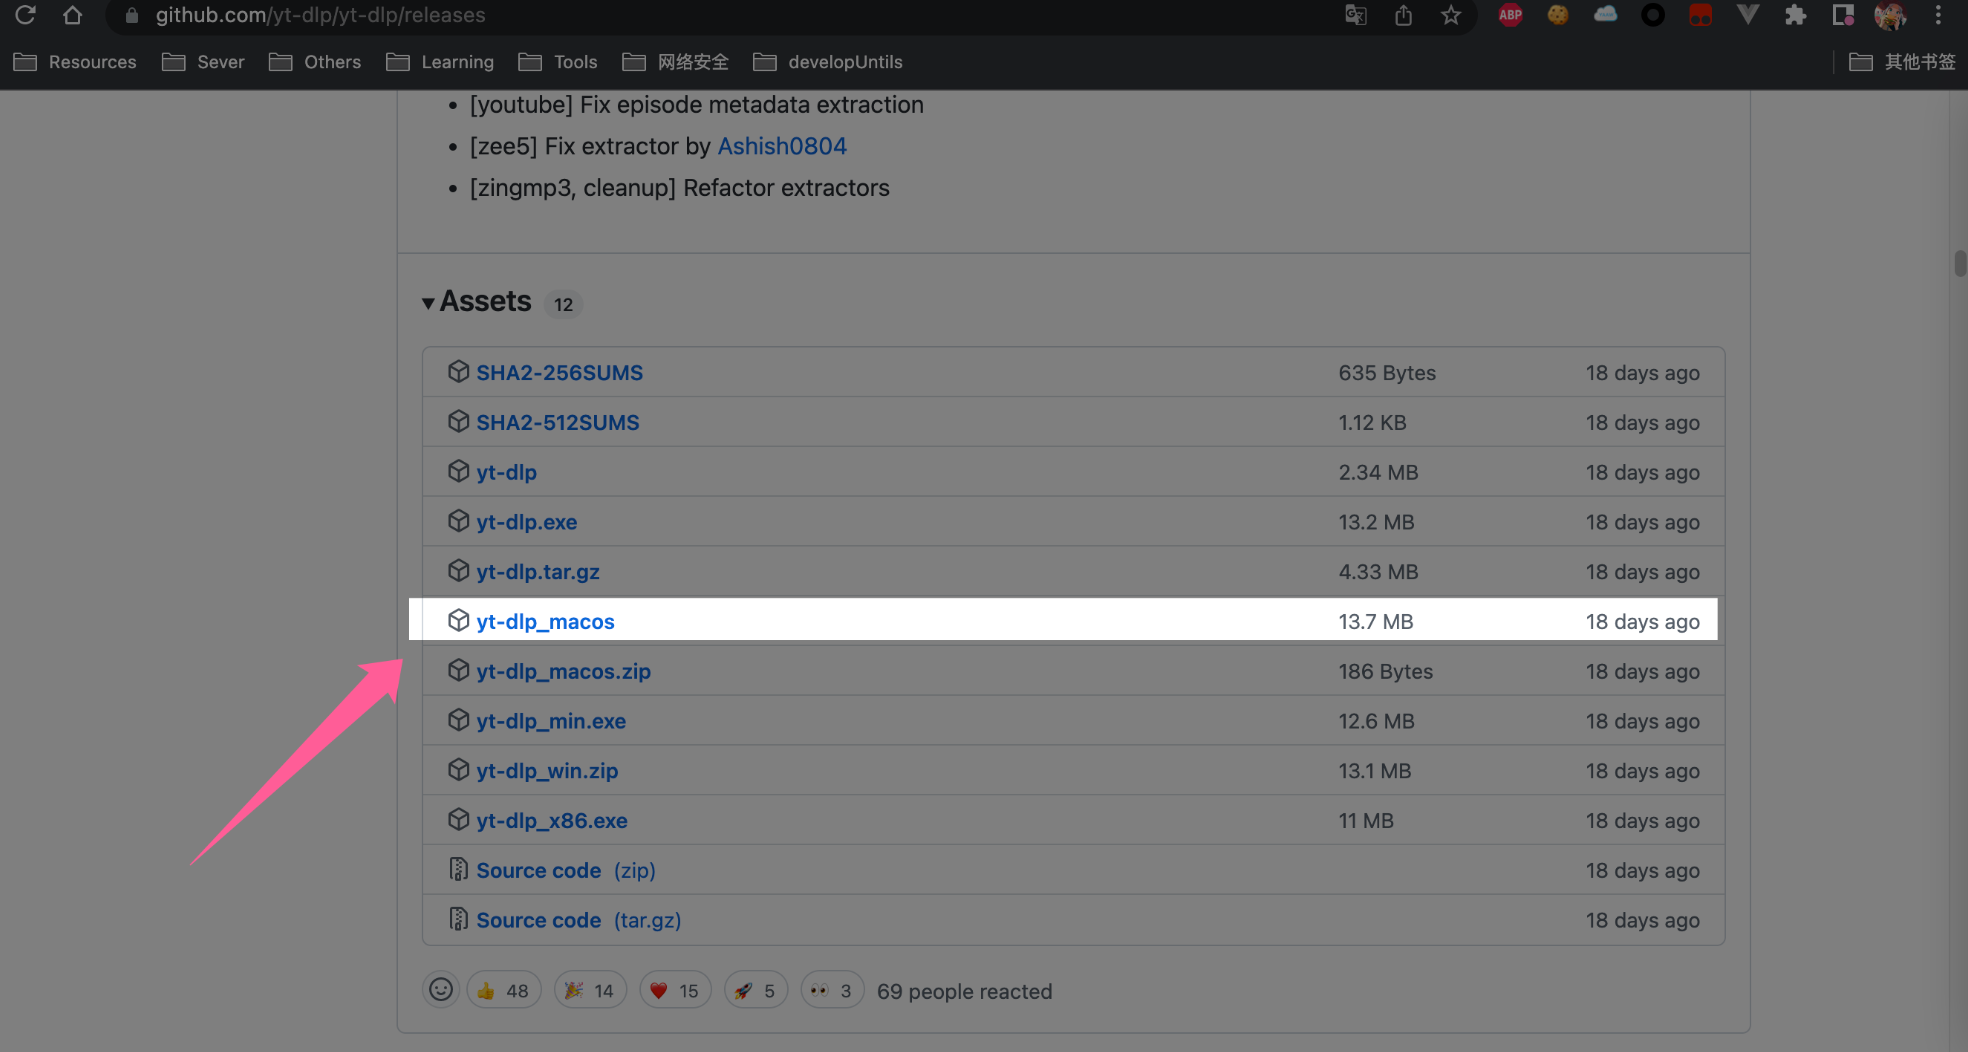Viewport: 1968px width, 1052px height.
Task: Download the yt-dlp_macos asset
Action: [x=545, y=622]
